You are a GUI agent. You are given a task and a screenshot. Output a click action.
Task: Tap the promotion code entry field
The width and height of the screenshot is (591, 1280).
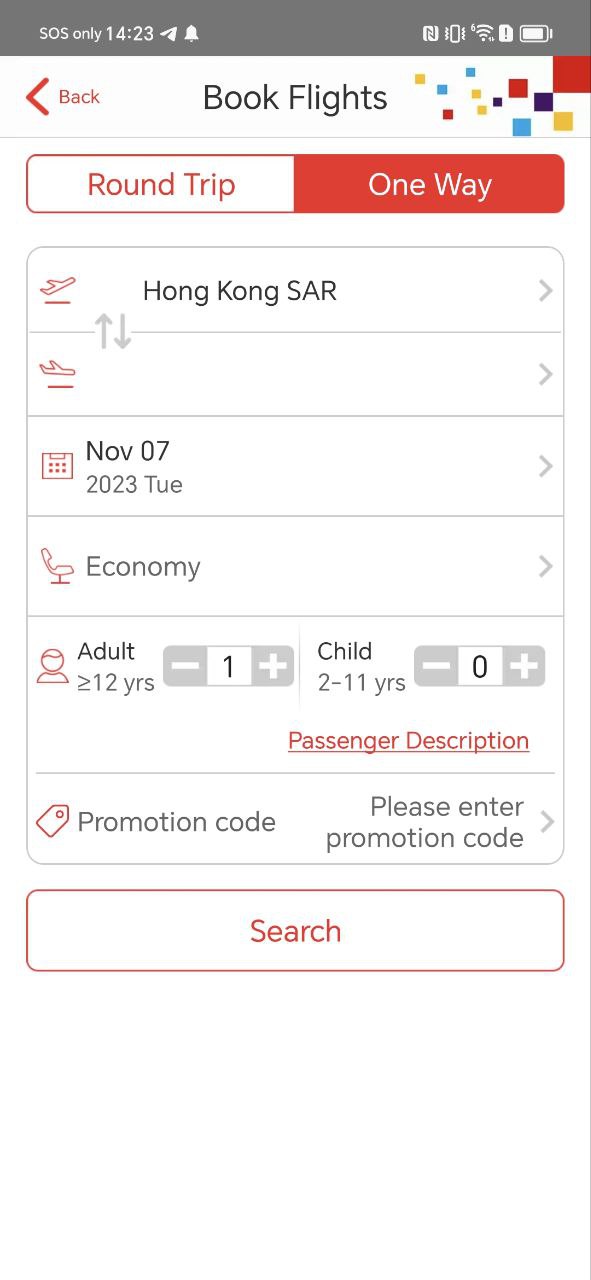pyautogui.click(x=295, y=822)
